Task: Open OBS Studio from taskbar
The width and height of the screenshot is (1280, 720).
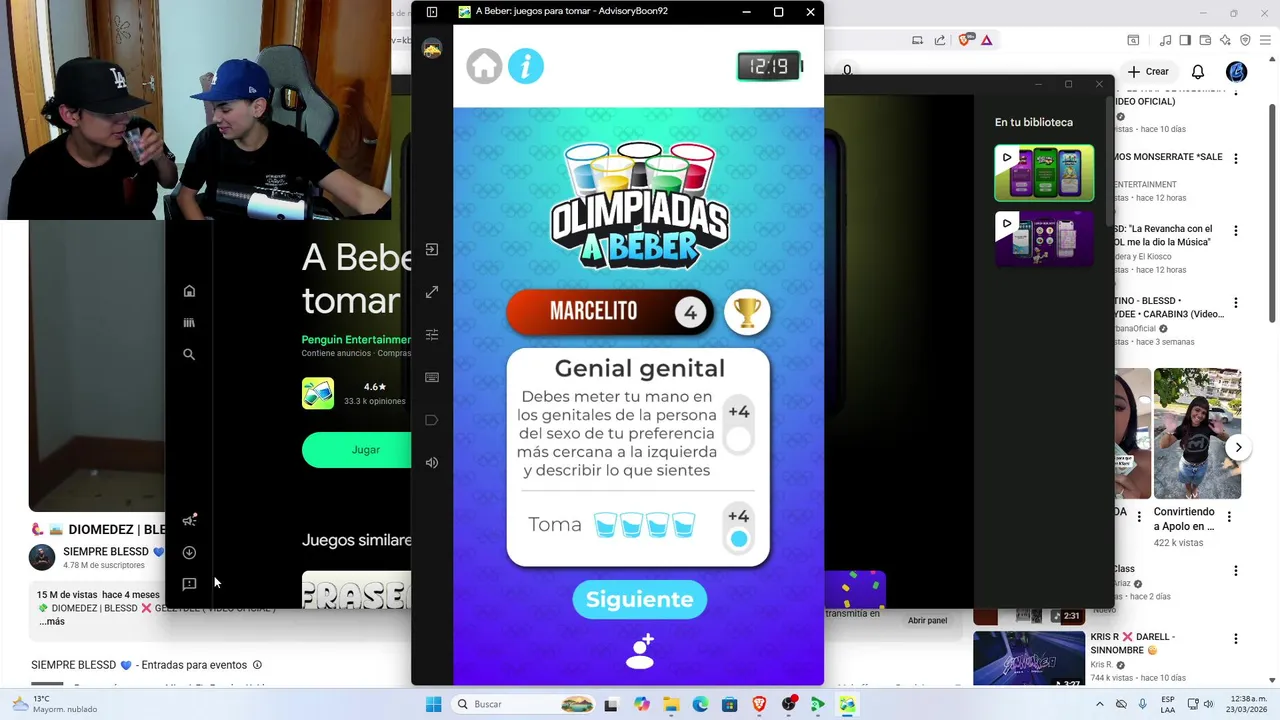Action: click(x=788, y=704)
